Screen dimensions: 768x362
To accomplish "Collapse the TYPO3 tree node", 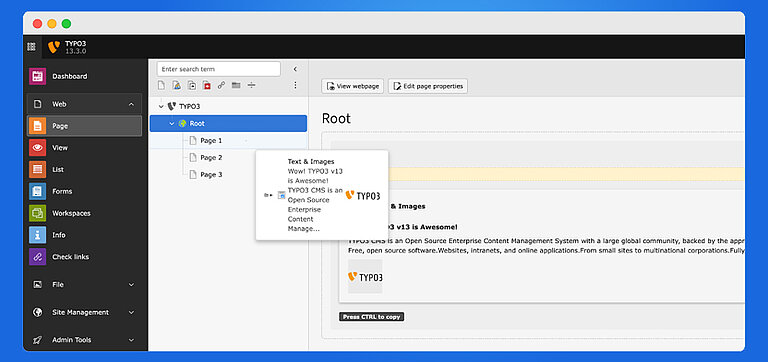I will [161, 106].
